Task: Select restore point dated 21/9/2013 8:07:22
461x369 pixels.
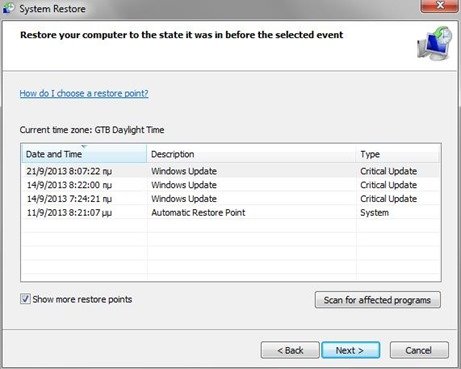Action: pyautogui.click(x=231, y=171)
